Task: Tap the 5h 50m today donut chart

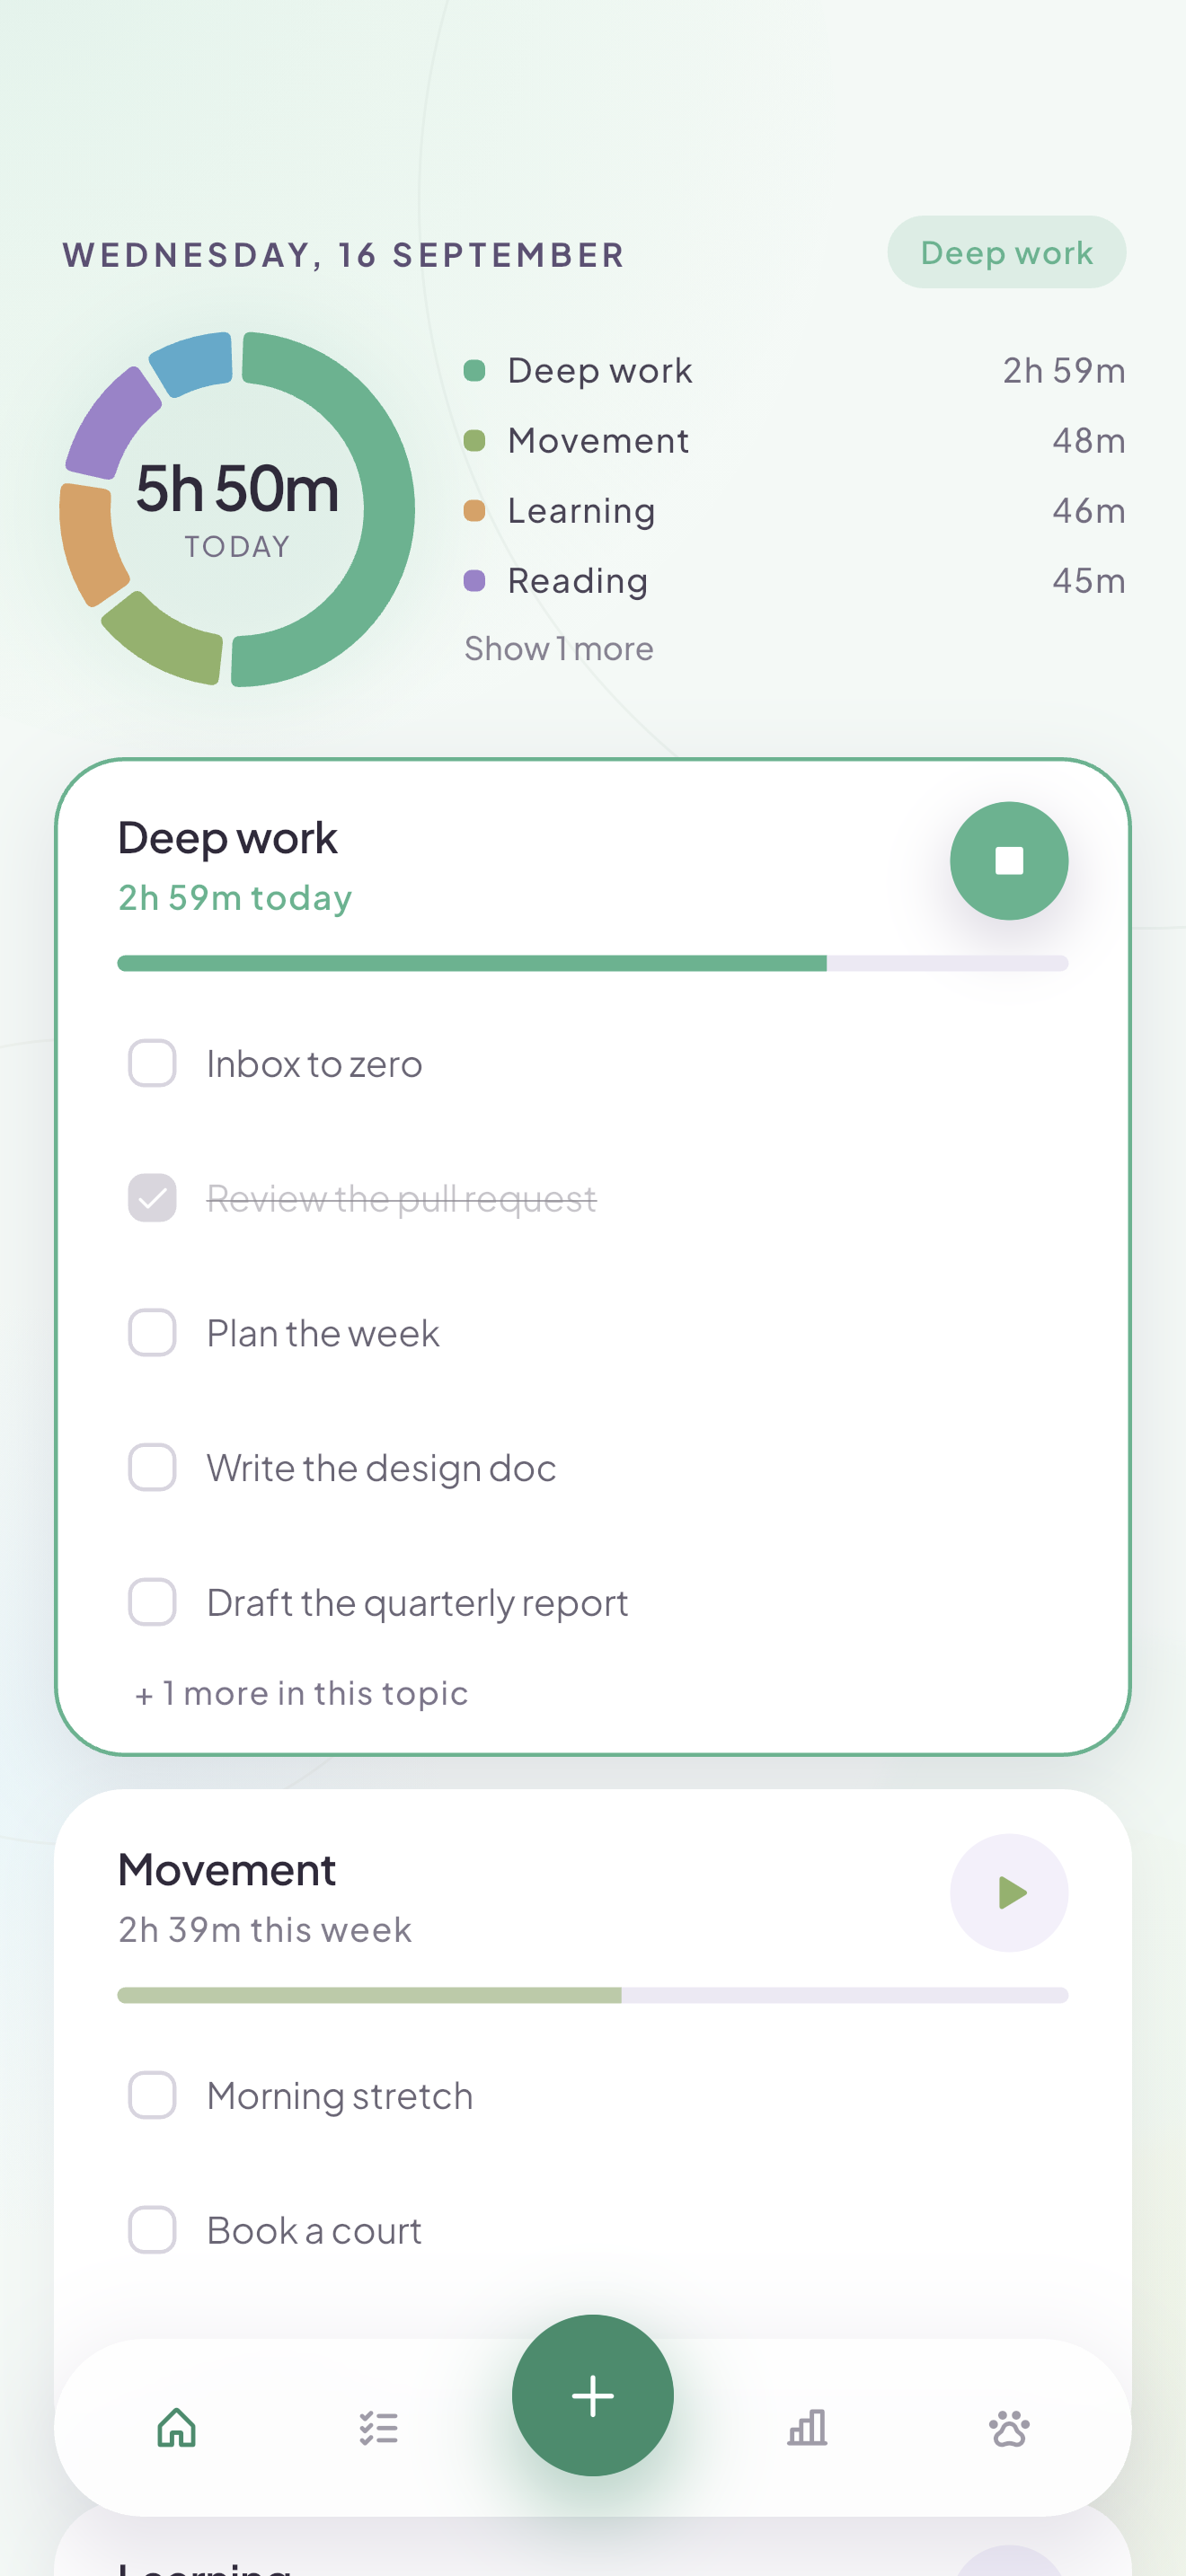Action: 237,509
